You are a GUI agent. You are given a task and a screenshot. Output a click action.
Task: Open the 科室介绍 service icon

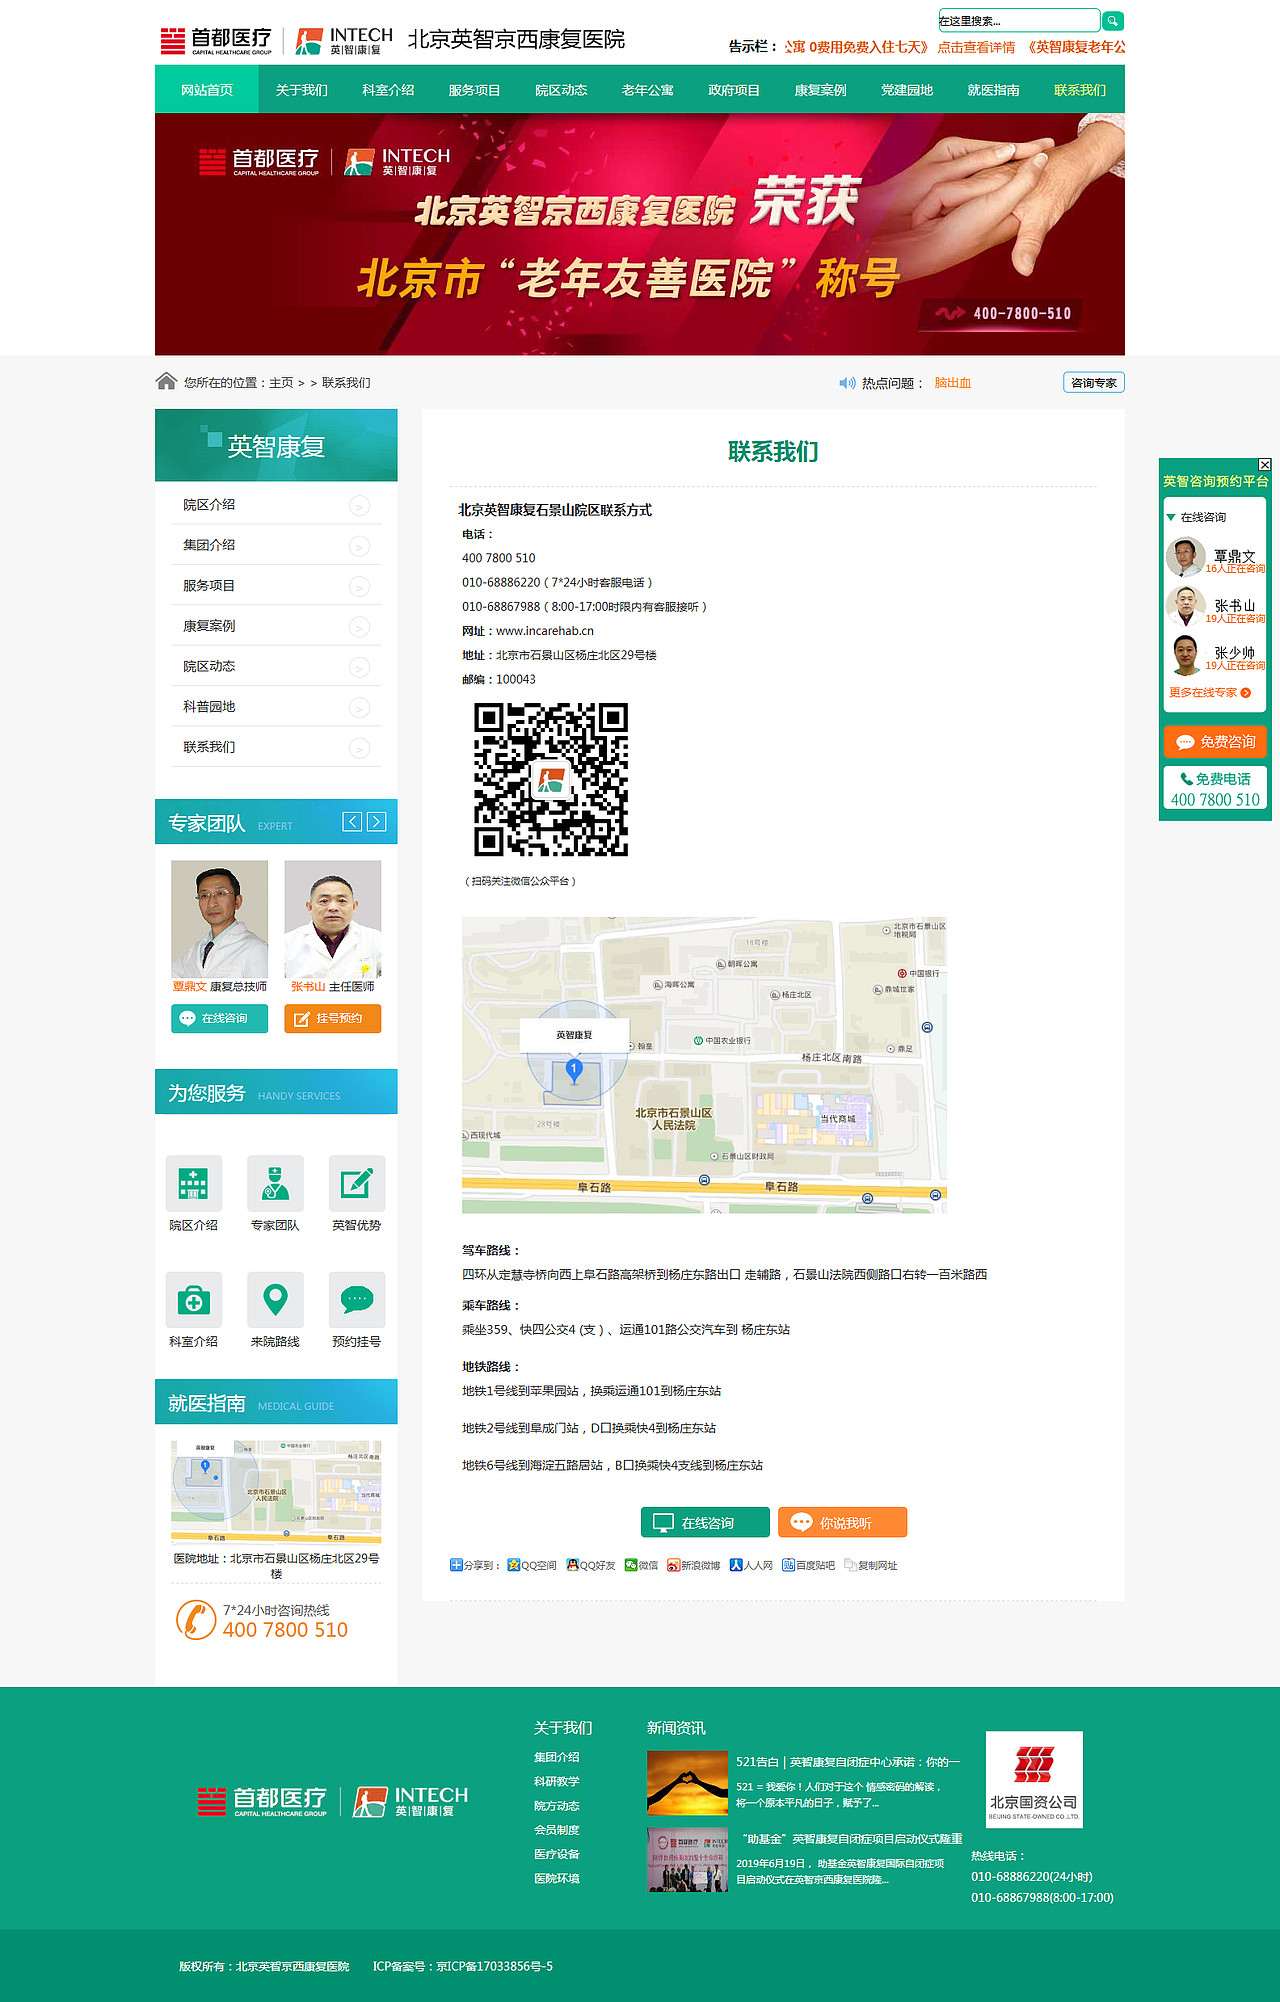(193, 1300)
